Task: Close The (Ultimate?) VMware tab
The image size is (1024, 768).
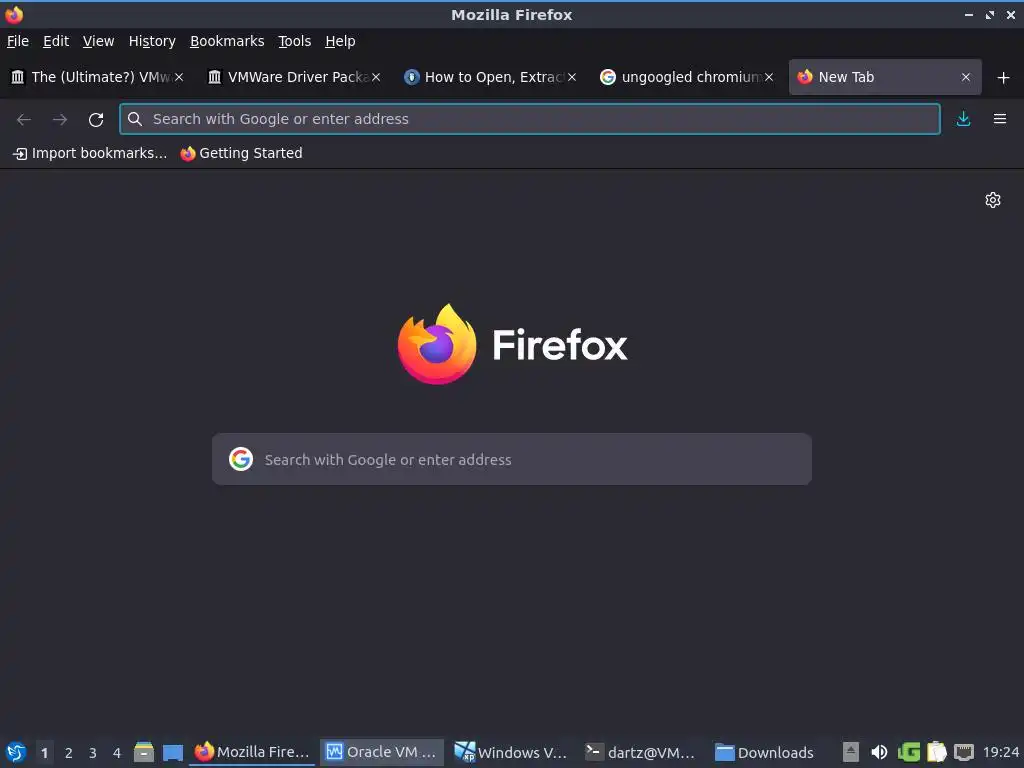Action: coord(179,77)
